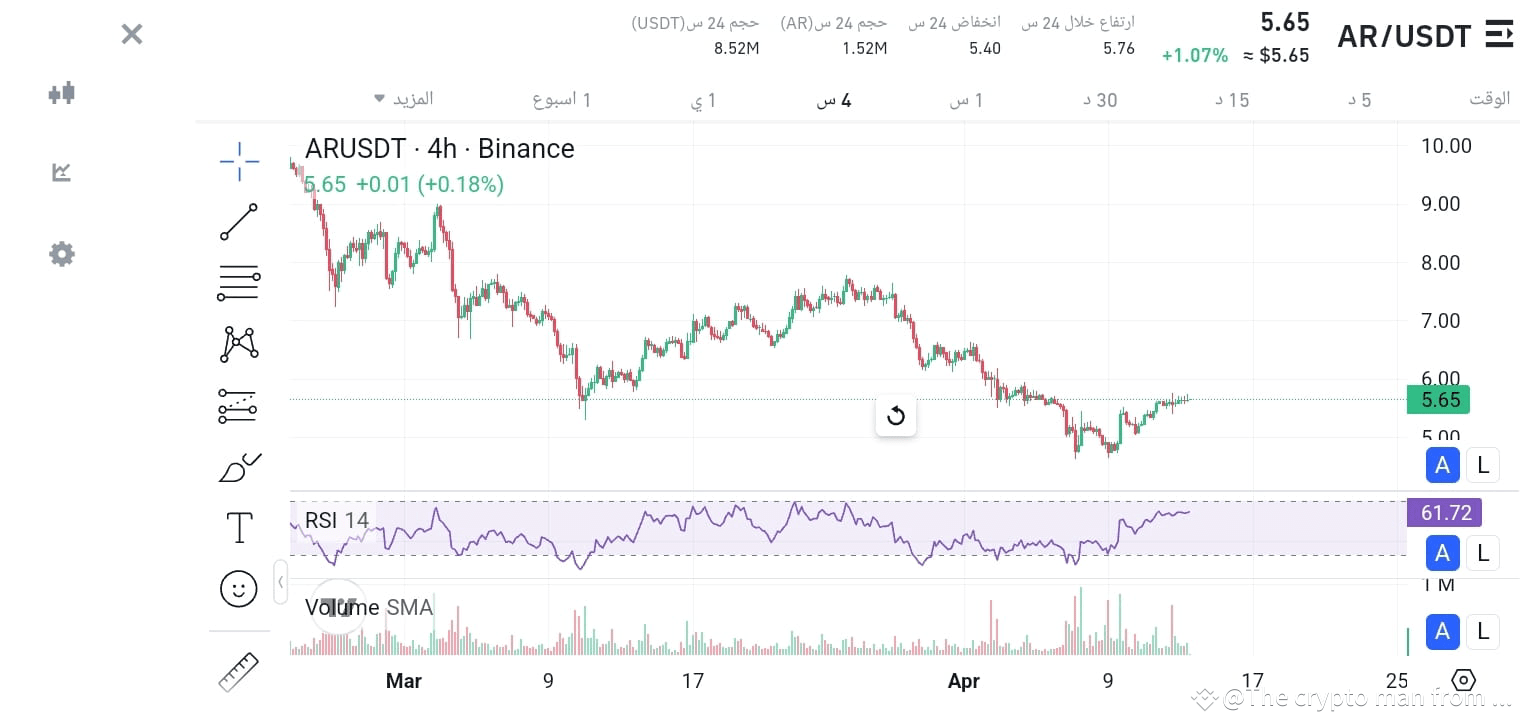
Task: Click the 10.00 price axis label
Action: pos(1447,146)
